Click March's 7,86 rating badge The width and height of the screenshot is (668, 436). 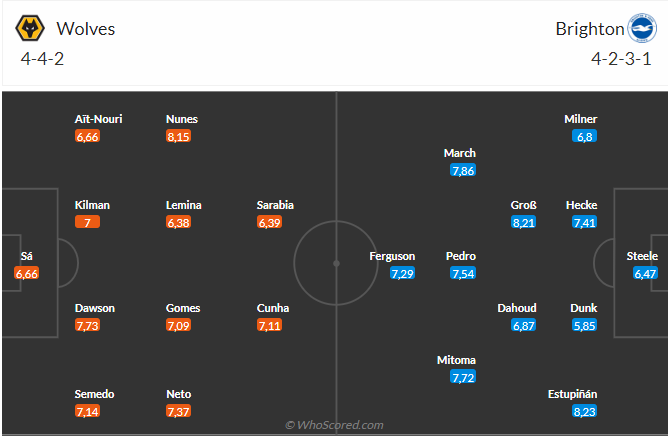pyautogui.click(x=462, y=171)
